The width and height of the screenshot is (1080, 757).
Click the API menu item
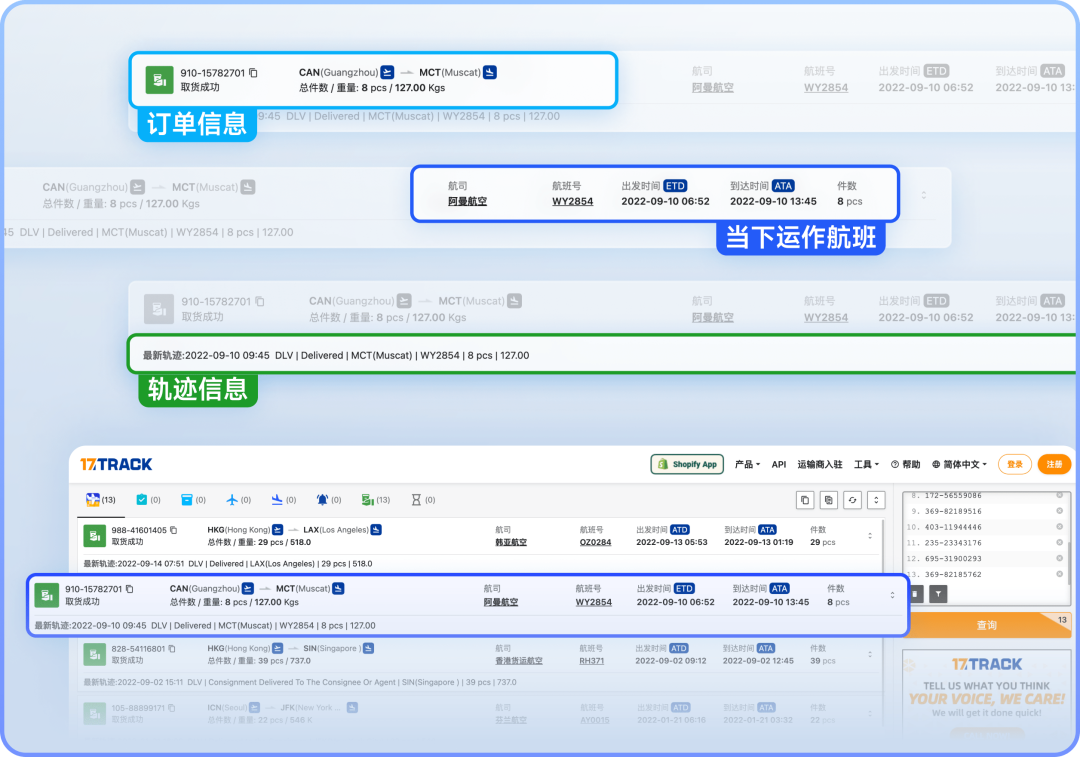point(779,464)
